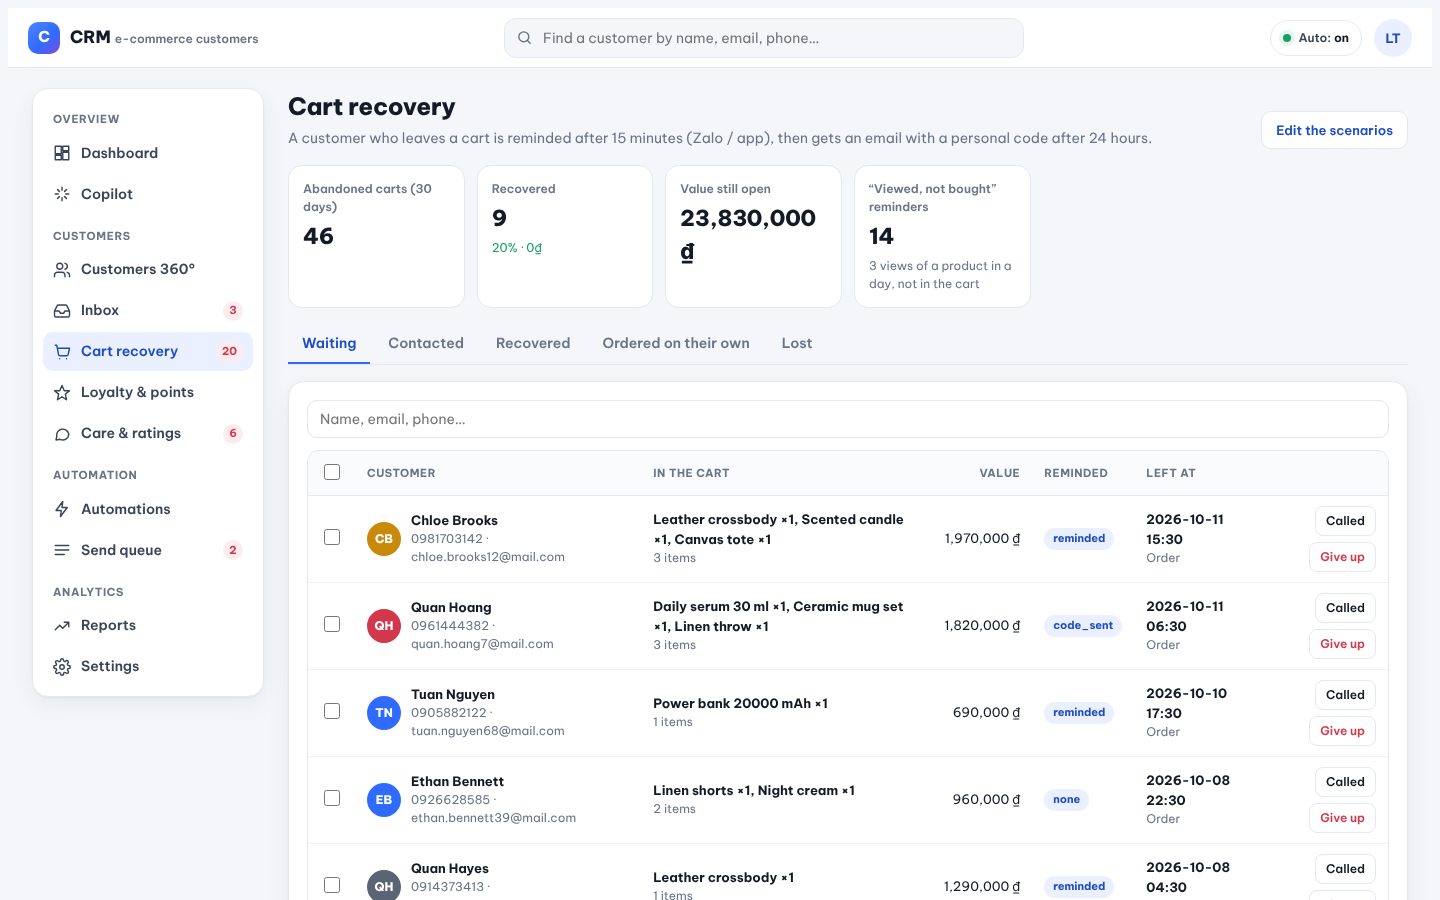
Task: Click the Cart recovery badge showing 20
Action: point(229,351)
